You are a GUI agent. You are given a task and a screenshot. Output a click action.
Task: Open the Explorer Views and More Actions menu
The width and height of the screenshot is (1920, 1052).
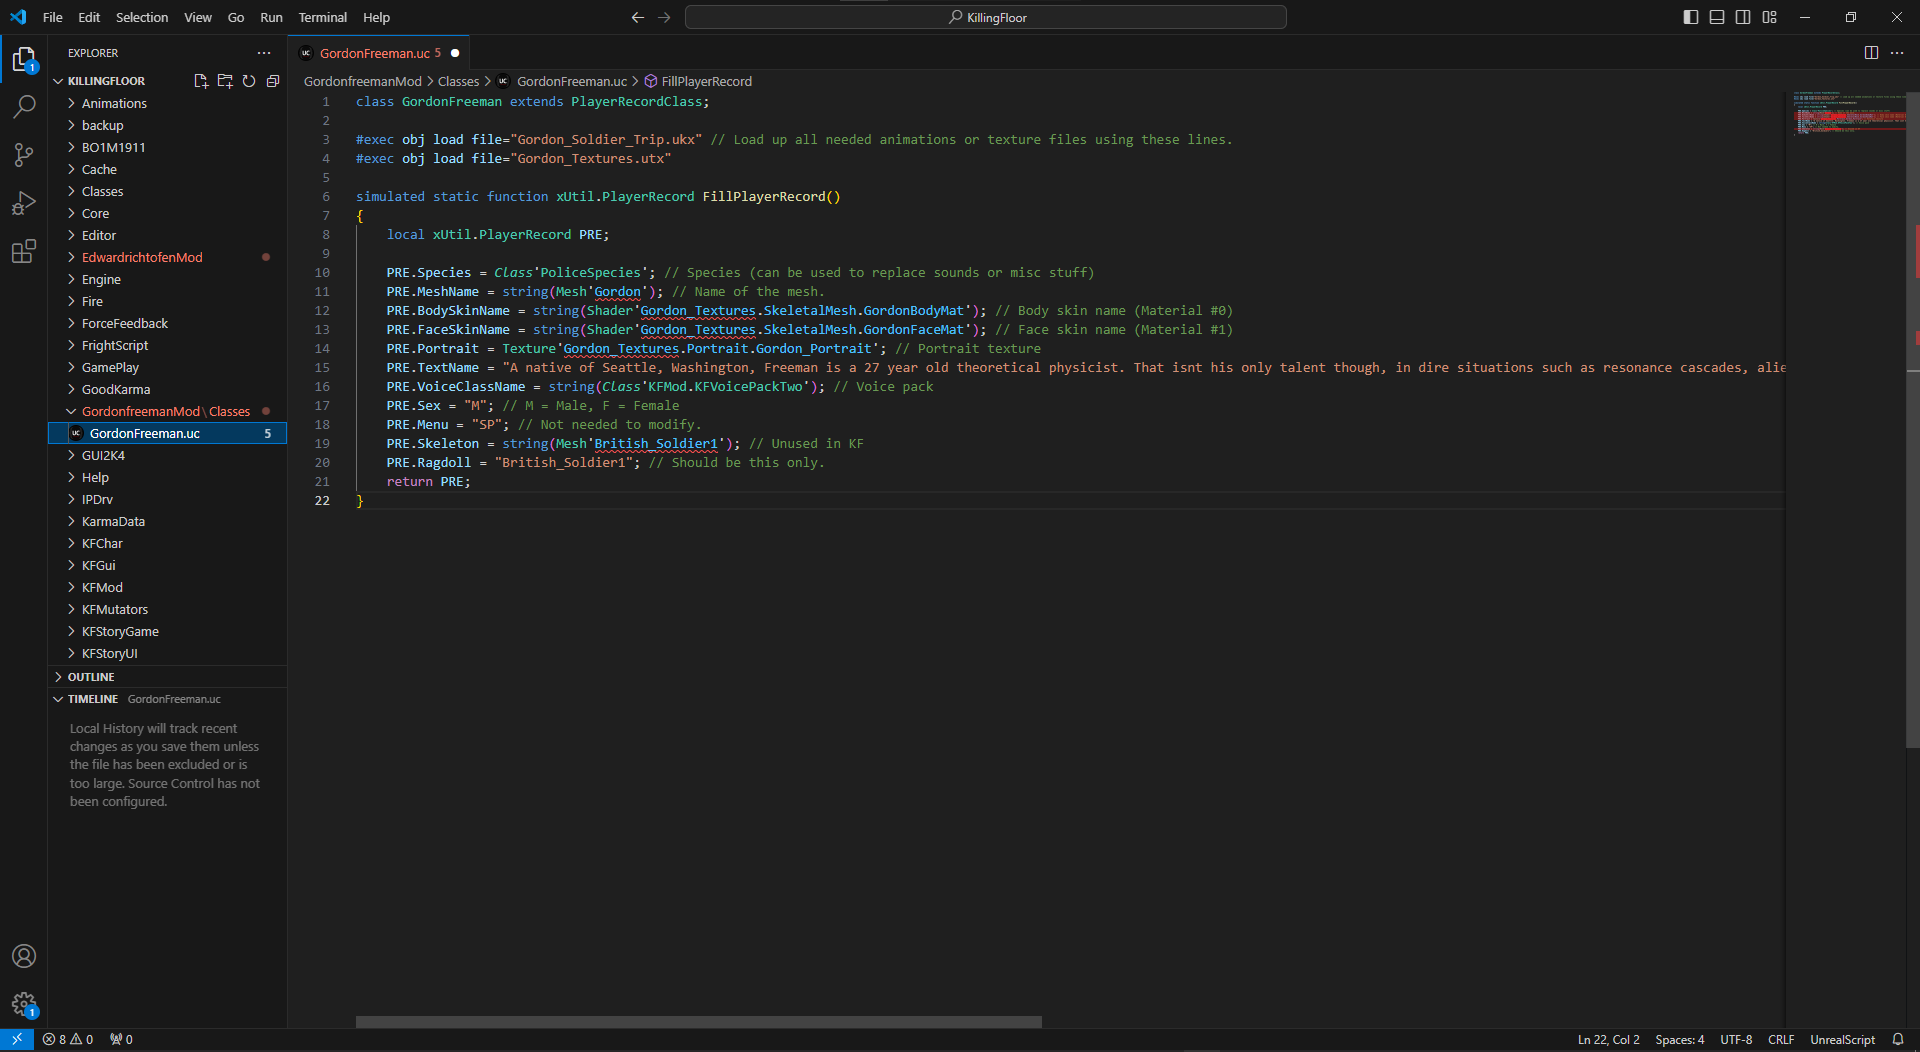click(x=264, y=53)
